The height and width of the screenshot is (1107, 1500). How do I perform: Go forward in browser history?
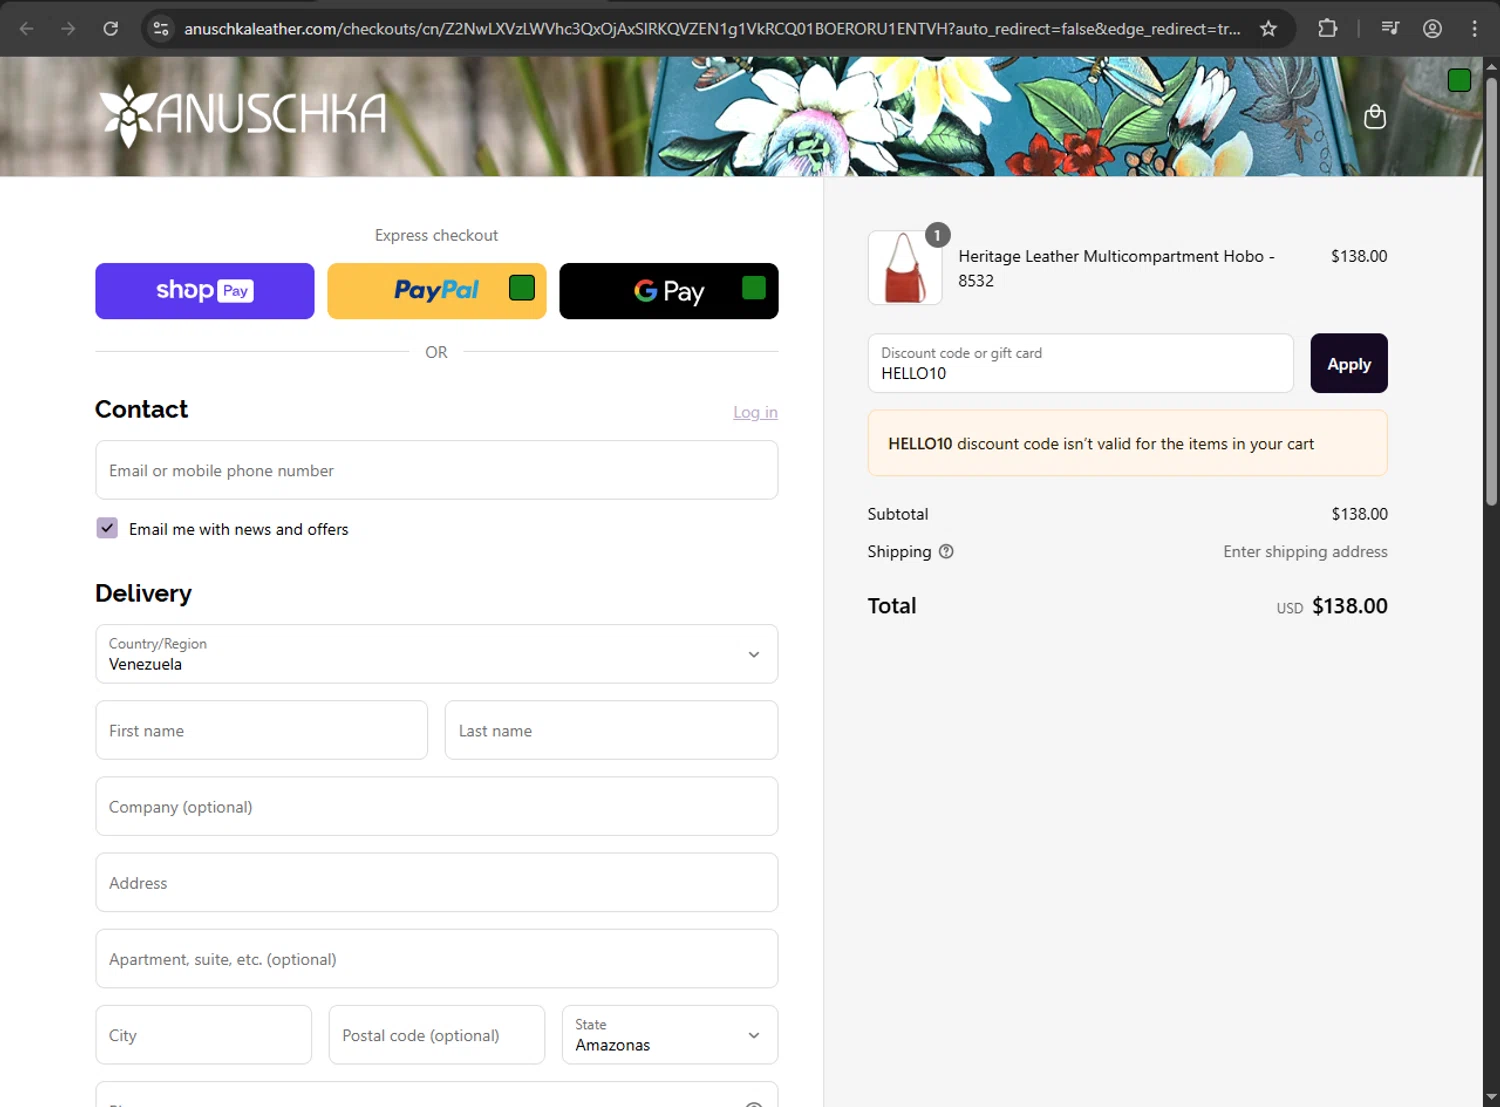click(x=68, y=28)
